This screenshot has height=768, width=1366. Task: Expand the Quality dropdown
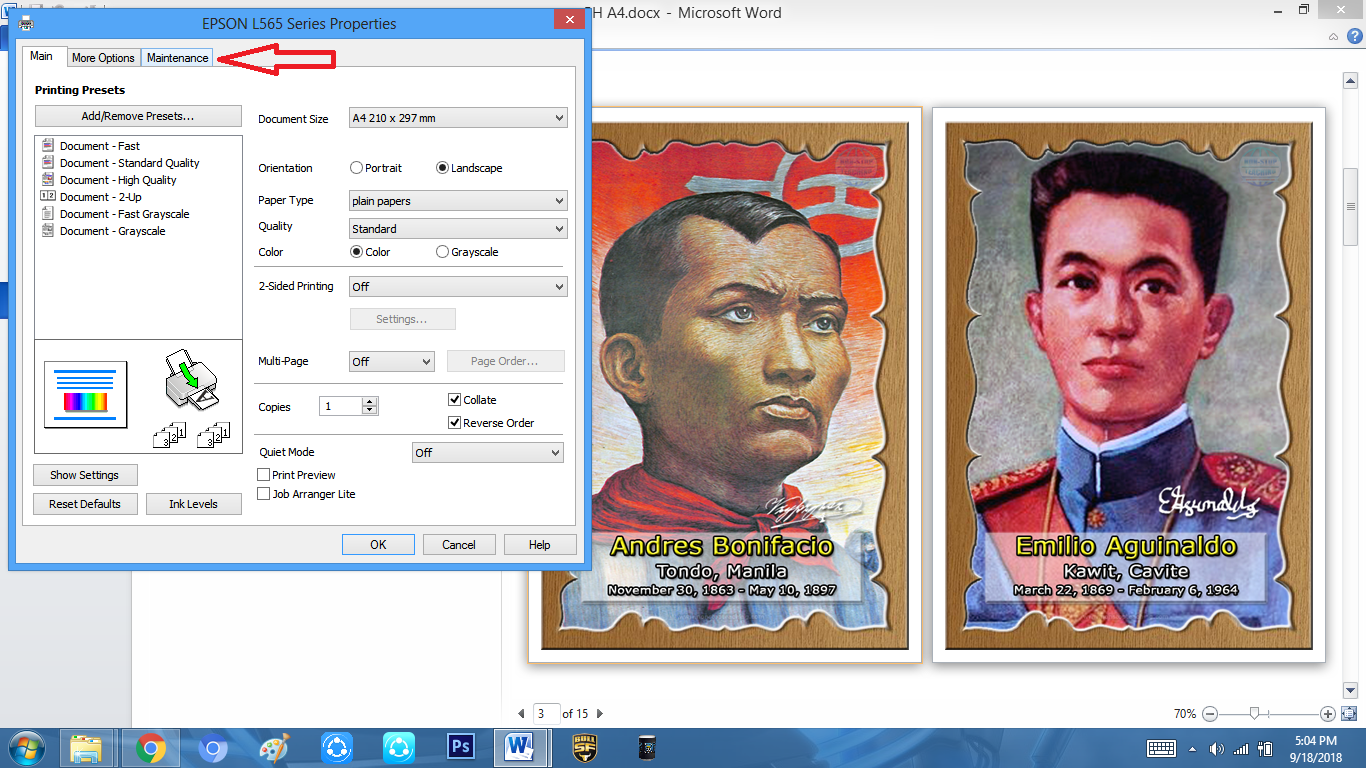(x=458, y=229)
